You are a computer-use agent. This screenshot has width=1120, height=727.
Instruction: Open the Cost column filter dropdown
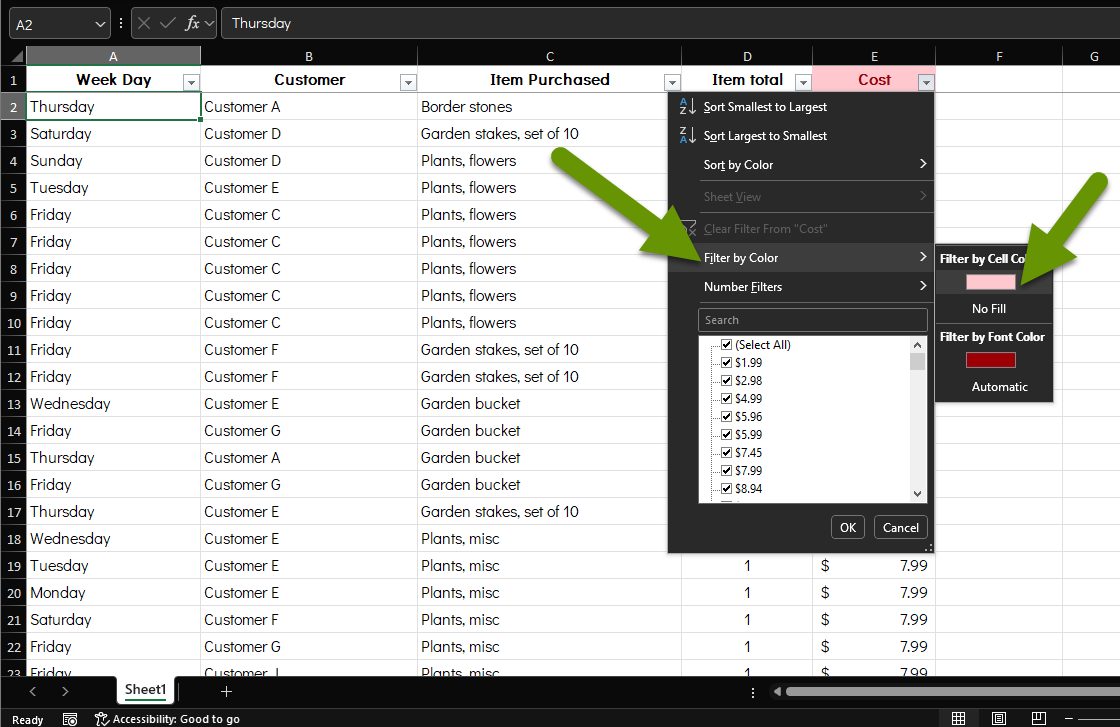(x=926, y=80)
